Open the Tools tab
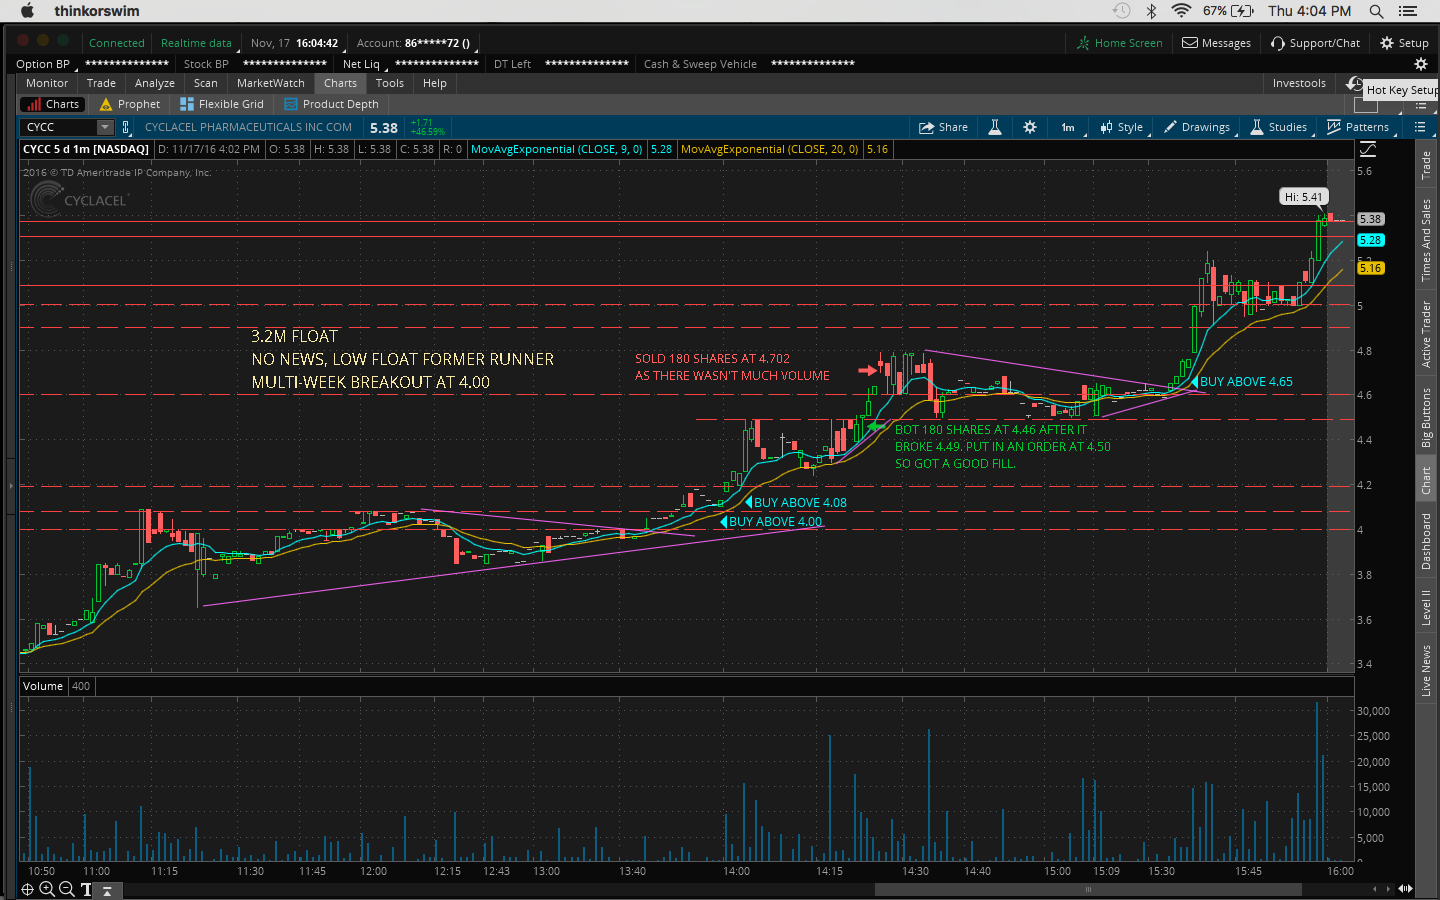 [390, 83]
